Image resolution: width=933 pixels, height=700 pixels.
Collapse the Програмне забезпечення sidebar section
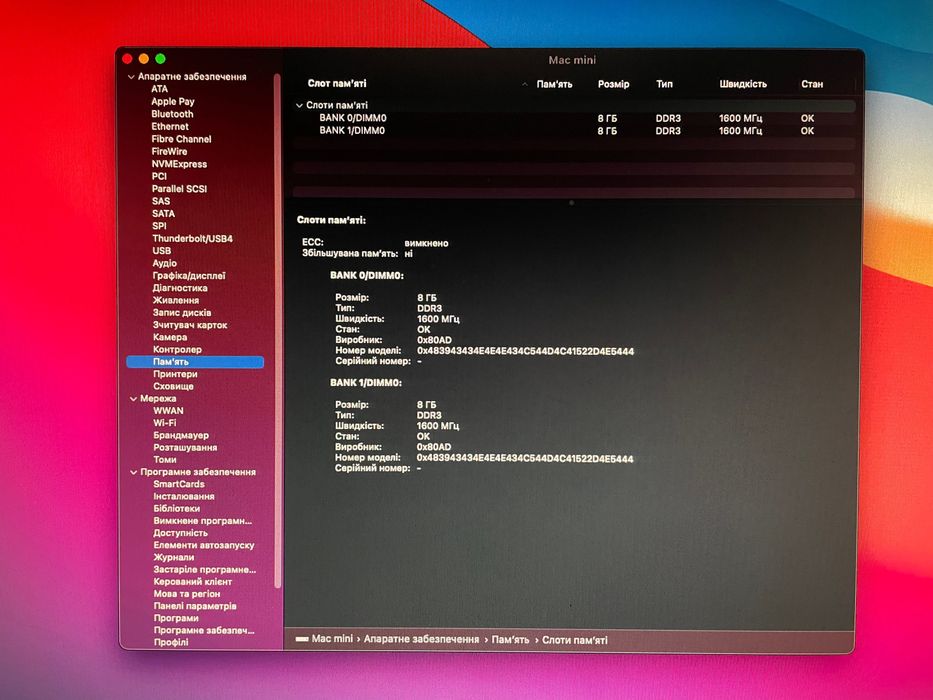pos(133,472)
